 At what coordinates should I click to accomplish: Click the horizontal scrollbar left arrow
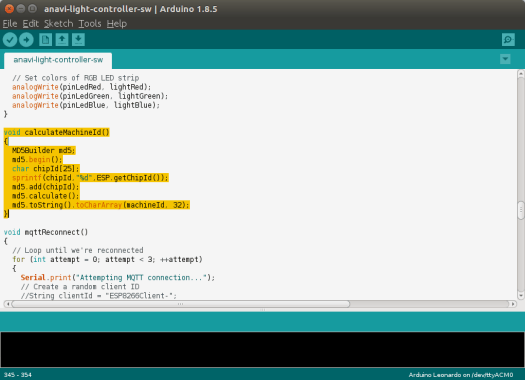point(7,304)
